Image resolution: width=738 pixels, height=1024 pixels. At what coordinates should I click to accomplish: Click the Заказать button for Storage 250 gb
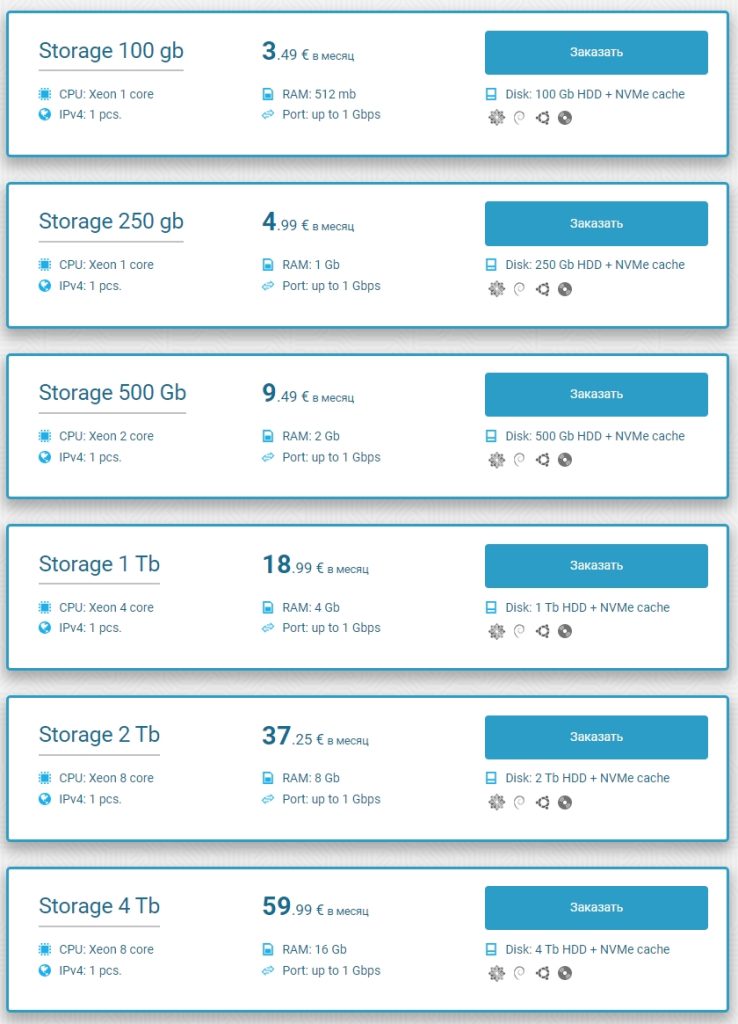pyautogui.click(x=596, y=223)
